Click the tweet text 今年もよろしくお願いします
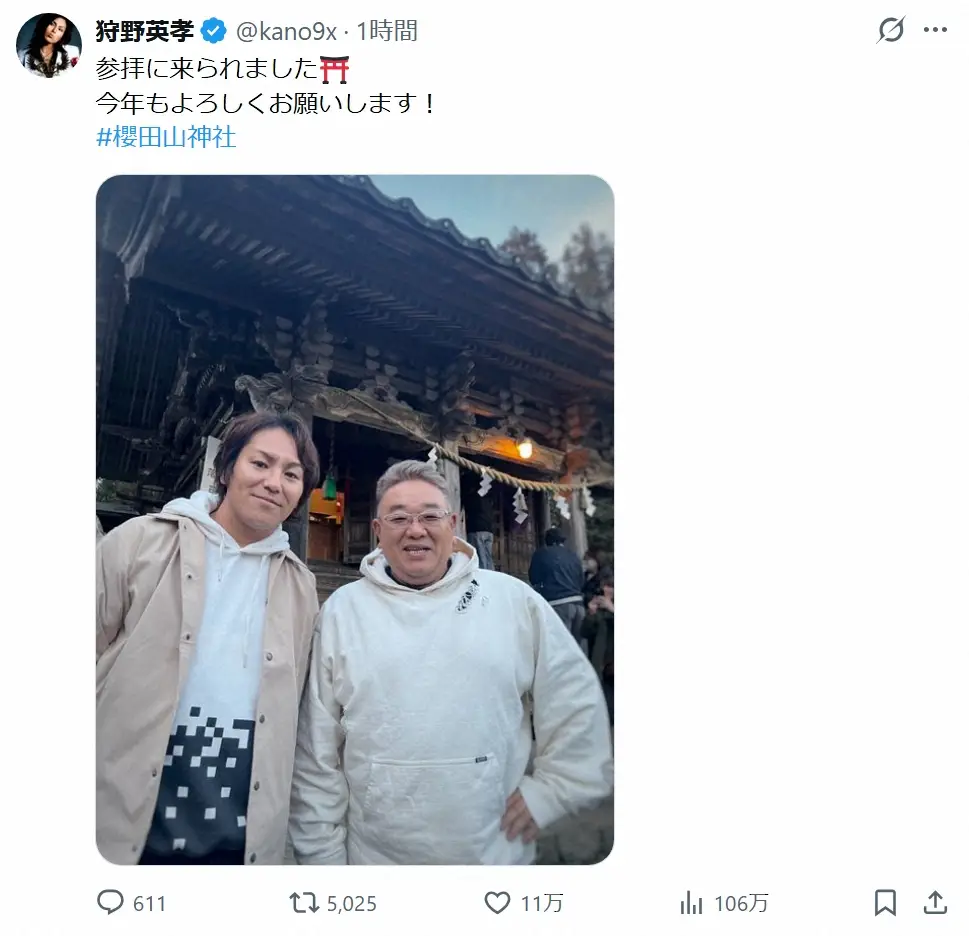 click(257, 103)
